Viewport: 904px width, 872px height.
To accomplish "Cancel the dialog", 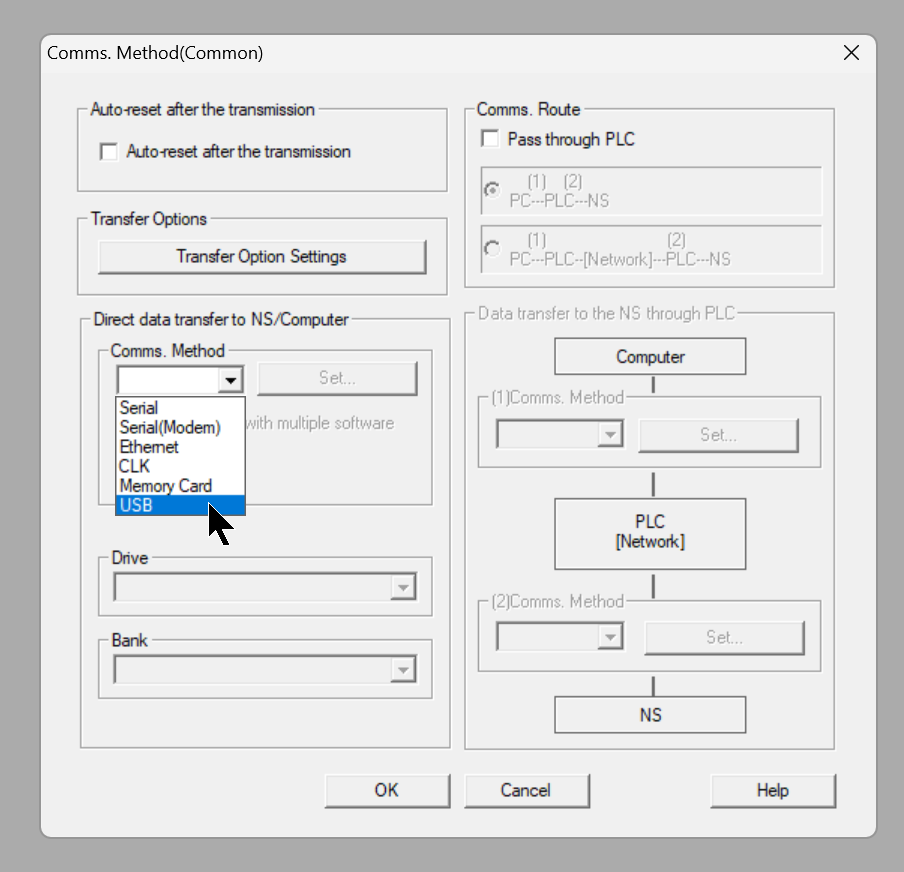I will pyautogui.click(x=526, y=791).
